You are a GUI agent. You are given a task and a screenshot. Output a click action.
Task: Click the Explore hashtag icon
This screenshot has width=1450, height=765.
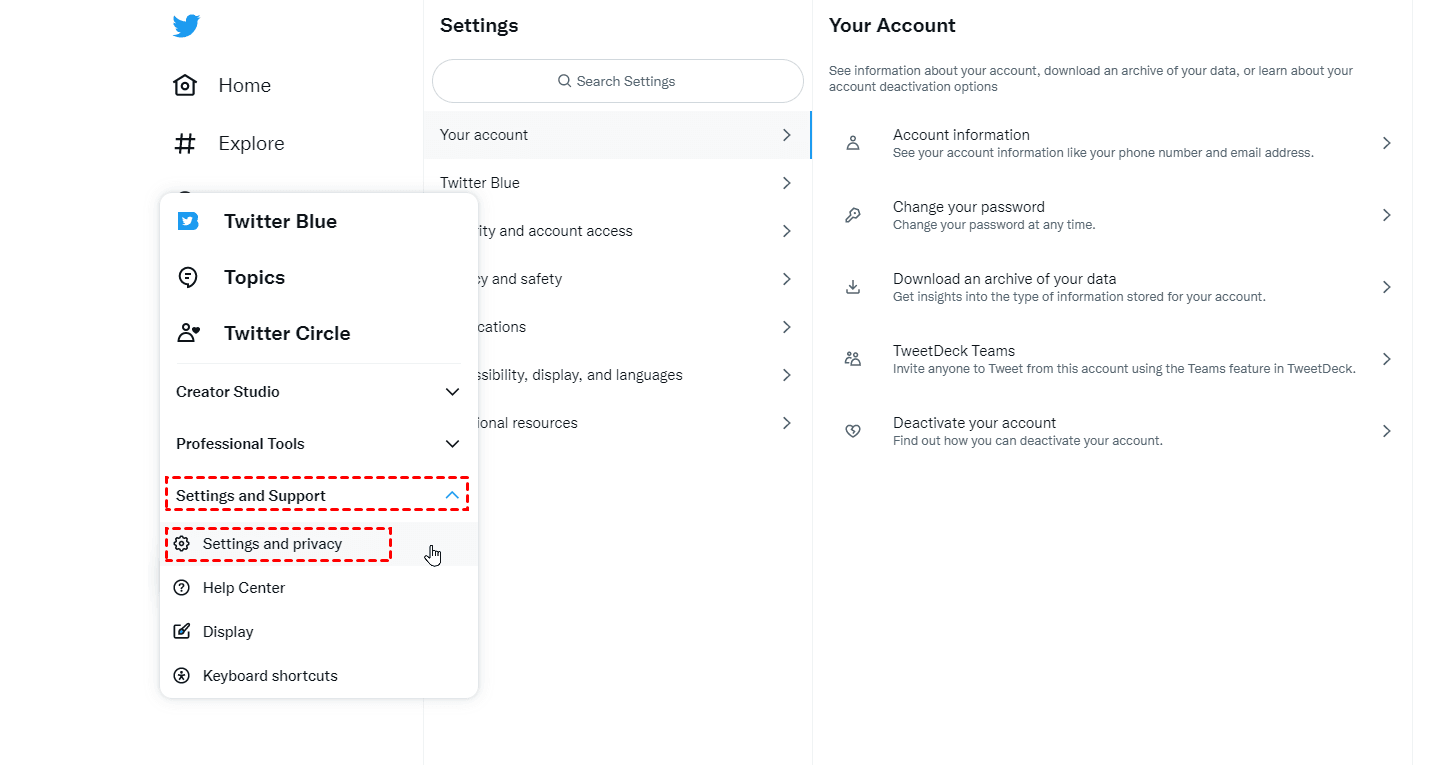click(x=185, y=144)
